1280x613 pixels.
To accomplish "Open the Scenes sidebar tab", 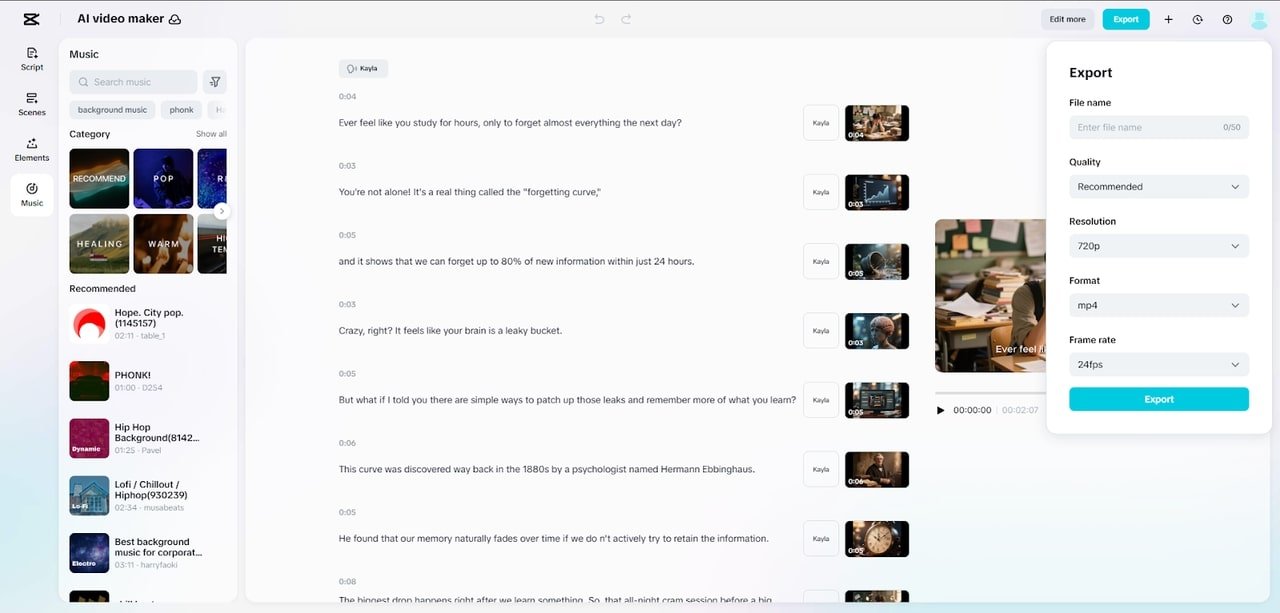I will 32,104.
